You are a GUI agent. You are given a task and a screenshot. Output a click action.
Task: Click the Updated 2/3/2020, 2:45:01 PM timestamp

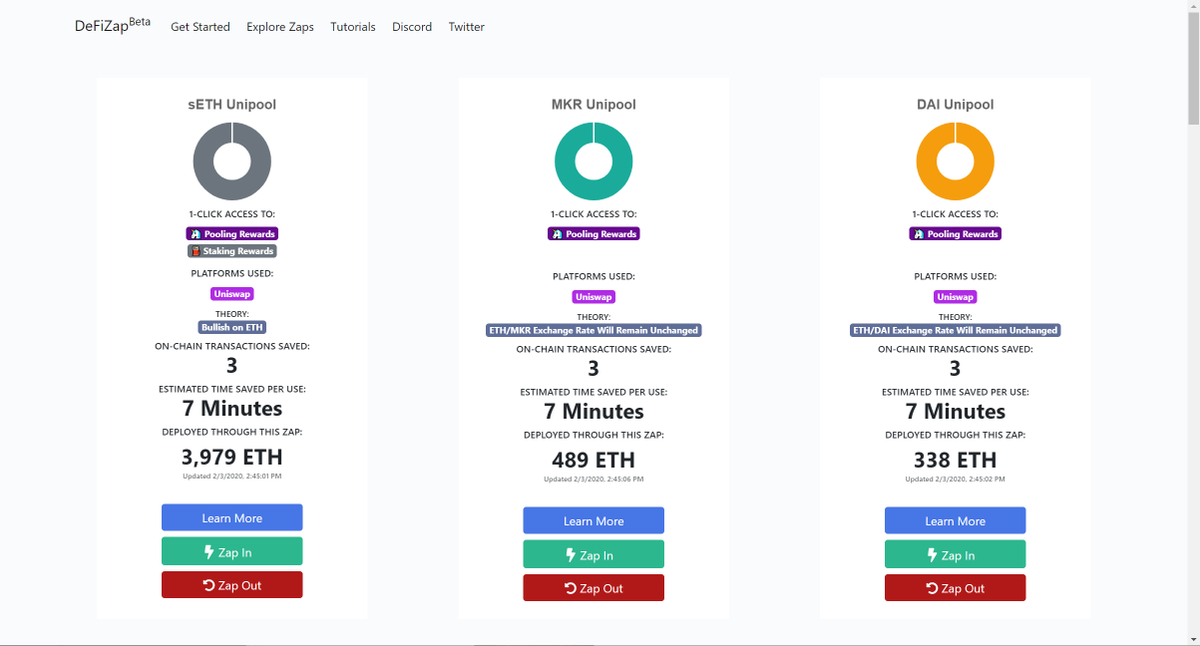click(232, 476)
